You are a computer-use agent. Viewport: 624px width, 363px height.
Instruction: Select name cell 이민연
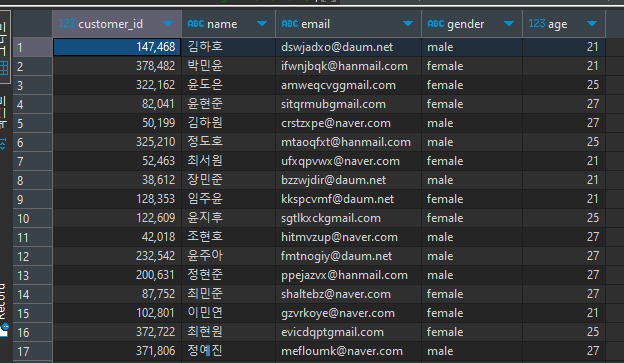tap(228, 313)
